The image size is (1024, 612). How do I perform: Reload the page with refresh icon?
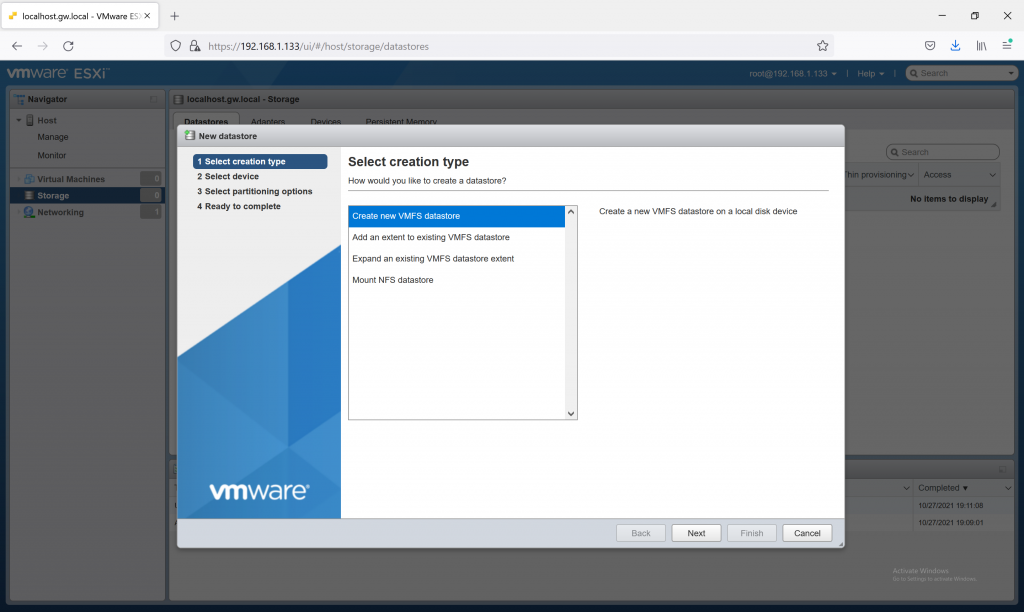pyautogui.click(x=68, y=46)
